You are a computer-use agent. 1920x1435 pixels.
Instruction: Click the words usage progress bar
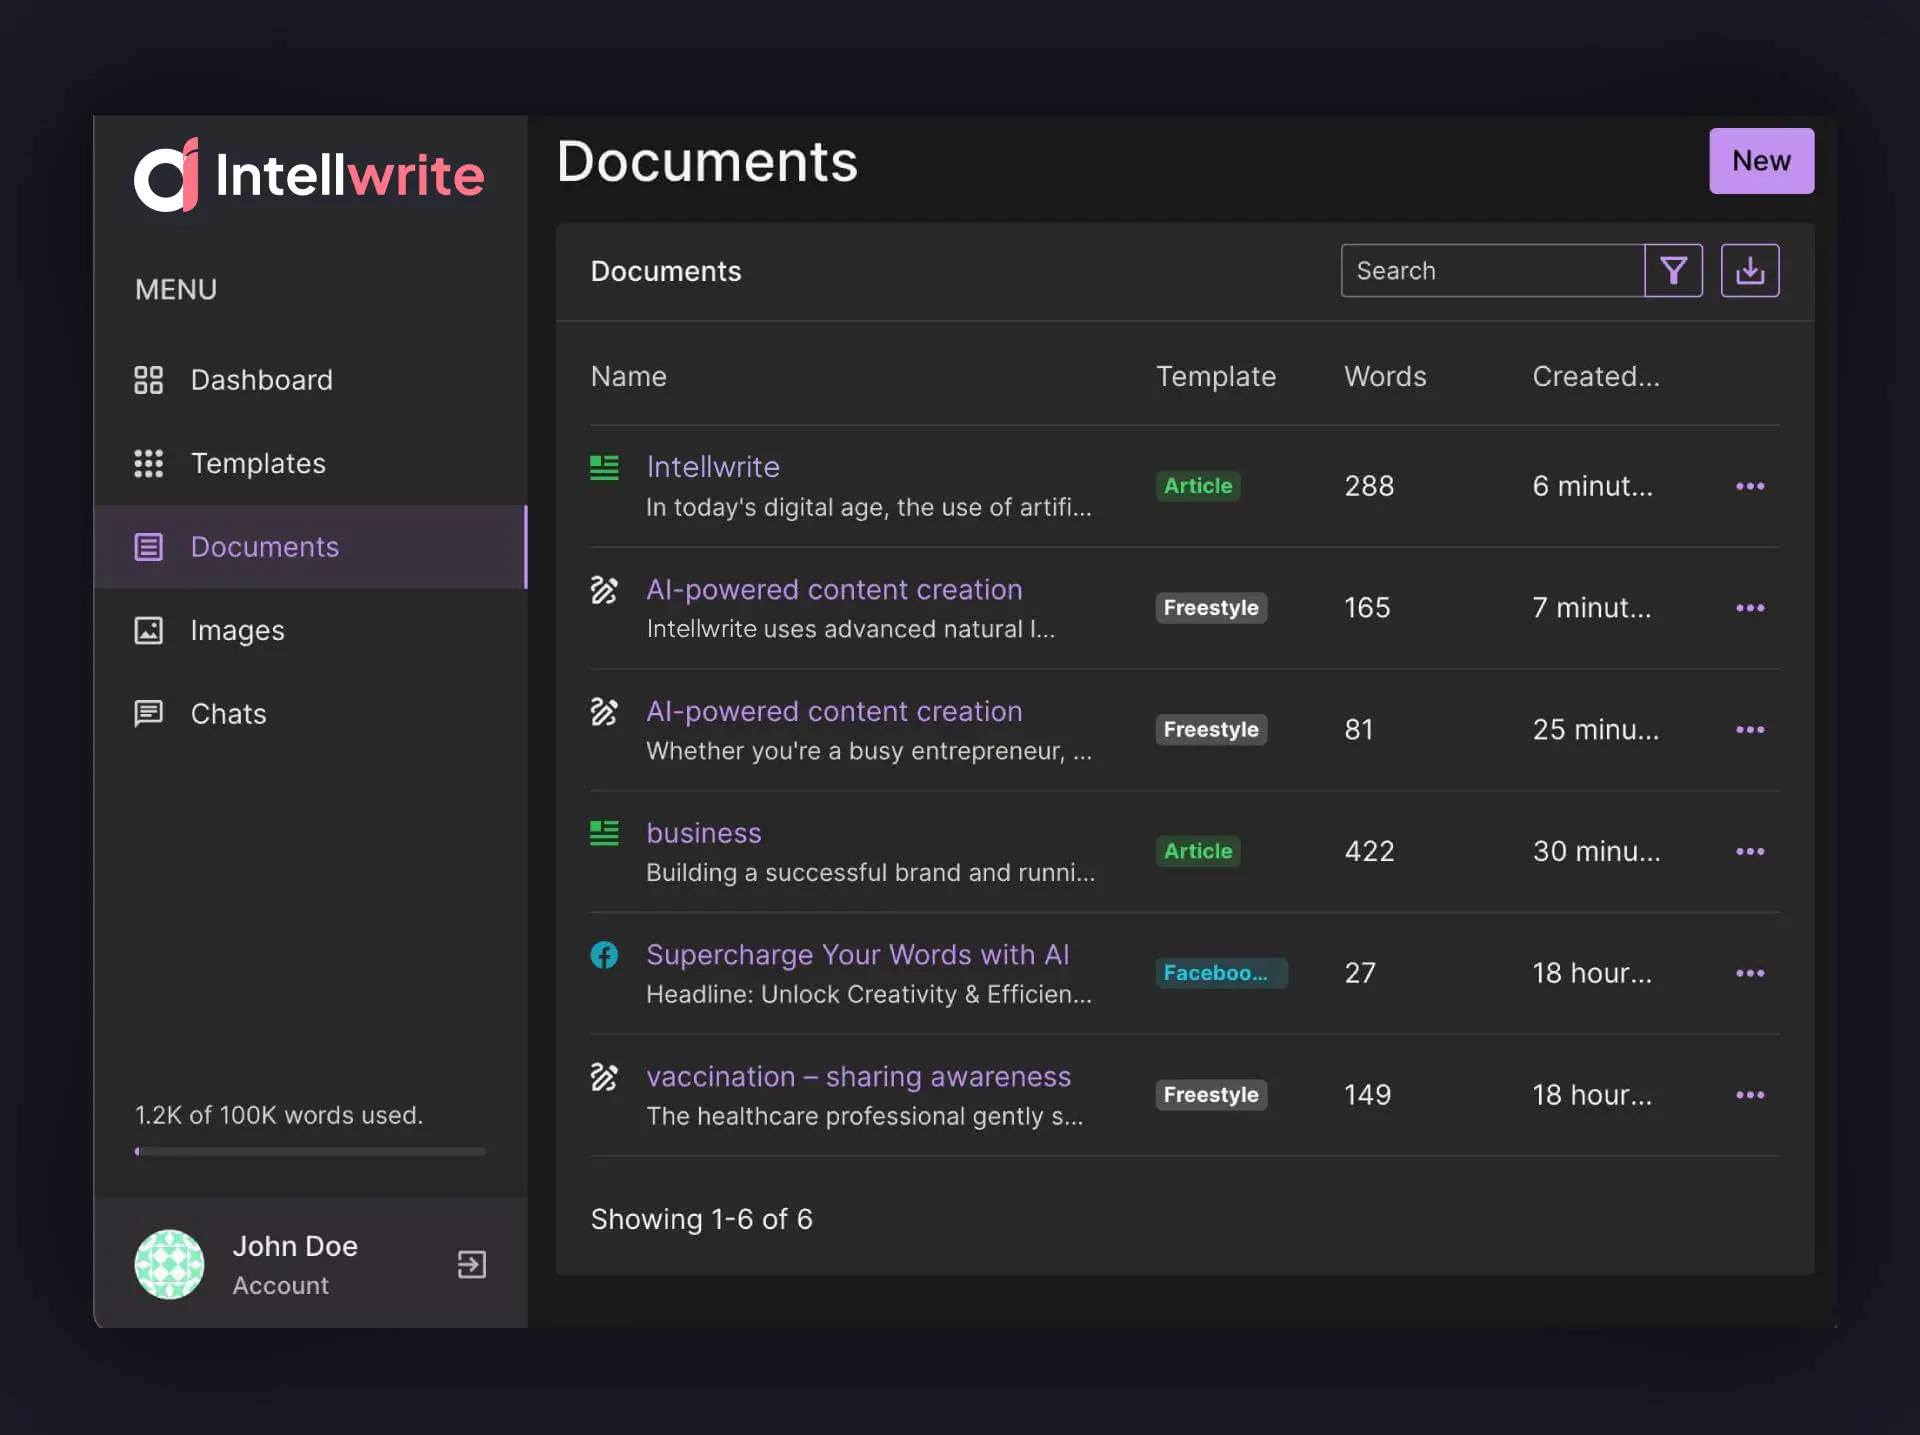(x=310, y=1151)
